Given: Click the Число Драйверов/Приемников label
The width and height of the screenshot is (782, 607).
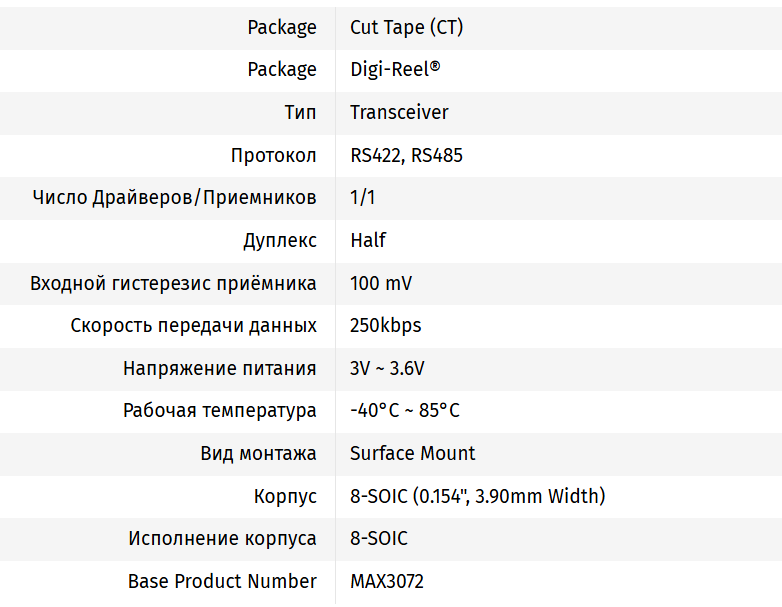Looking at the screenshot, I should (x=174, y=197).
